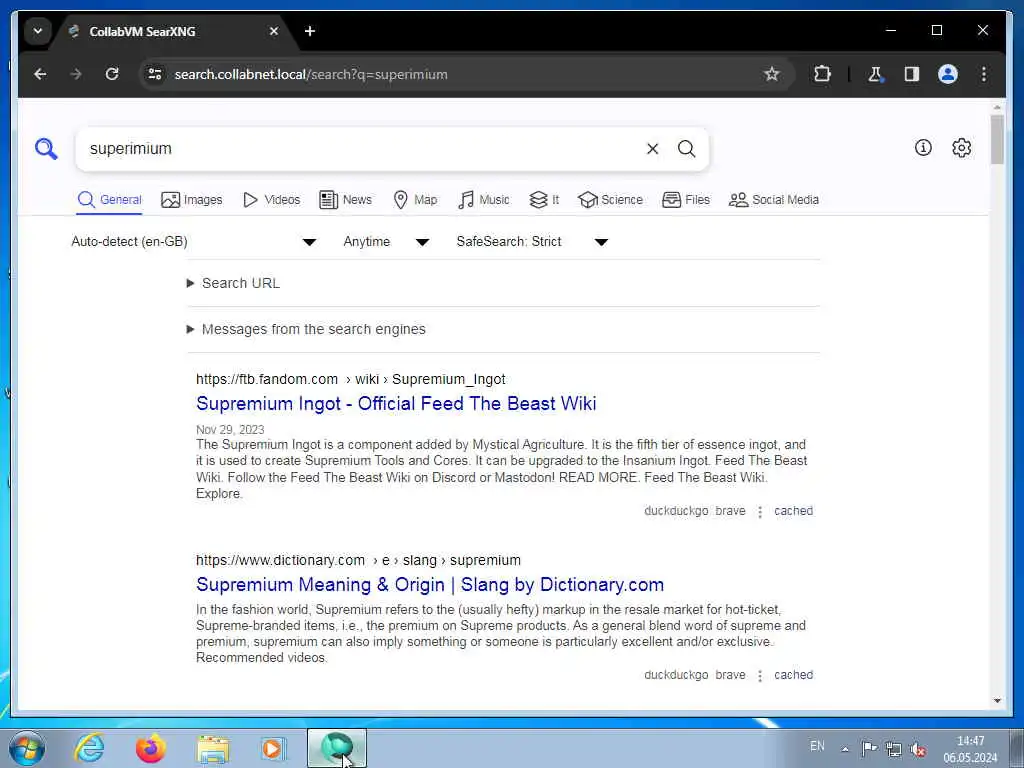1024x768 pixels.
Task: Open cached link for Supremium Ingot result
Action: (x=793, y=511)
